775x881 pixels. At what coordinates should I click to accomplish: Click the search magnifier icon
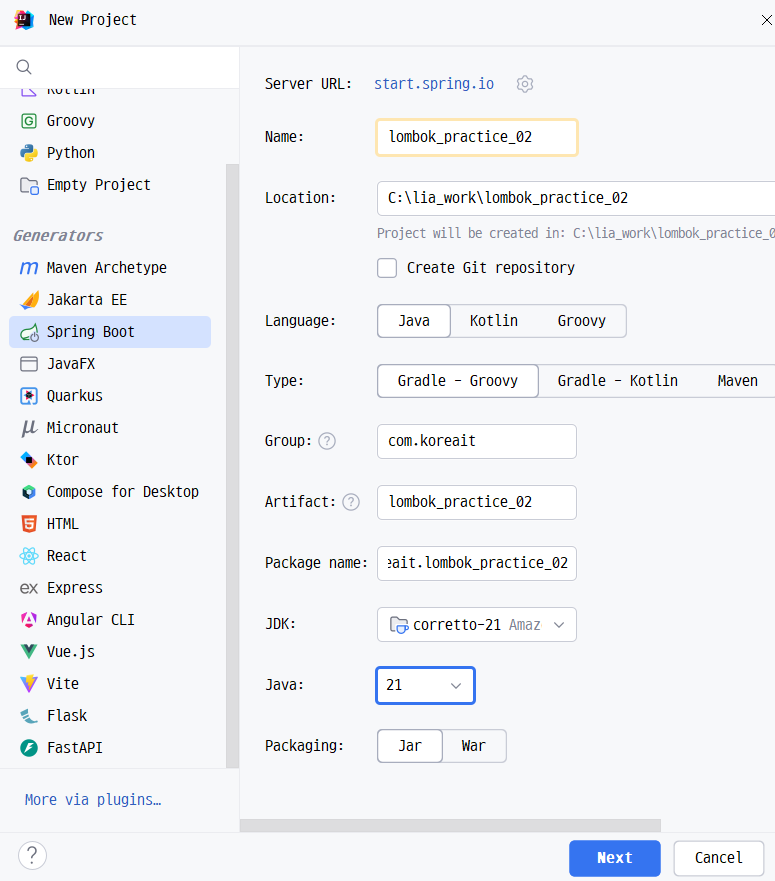pyautogui.click(x=24, y=67)
